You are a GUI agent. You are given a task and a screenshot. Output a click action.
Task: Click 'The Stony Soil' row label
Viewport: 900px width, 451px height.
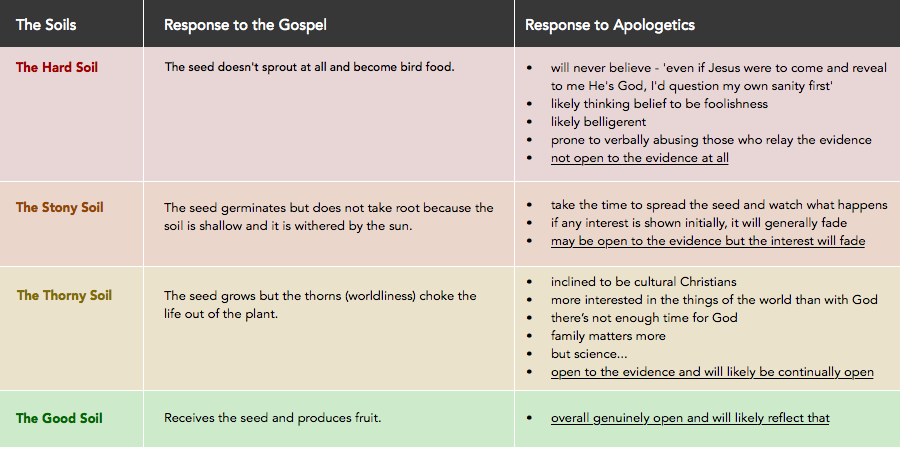pos(60,207)
